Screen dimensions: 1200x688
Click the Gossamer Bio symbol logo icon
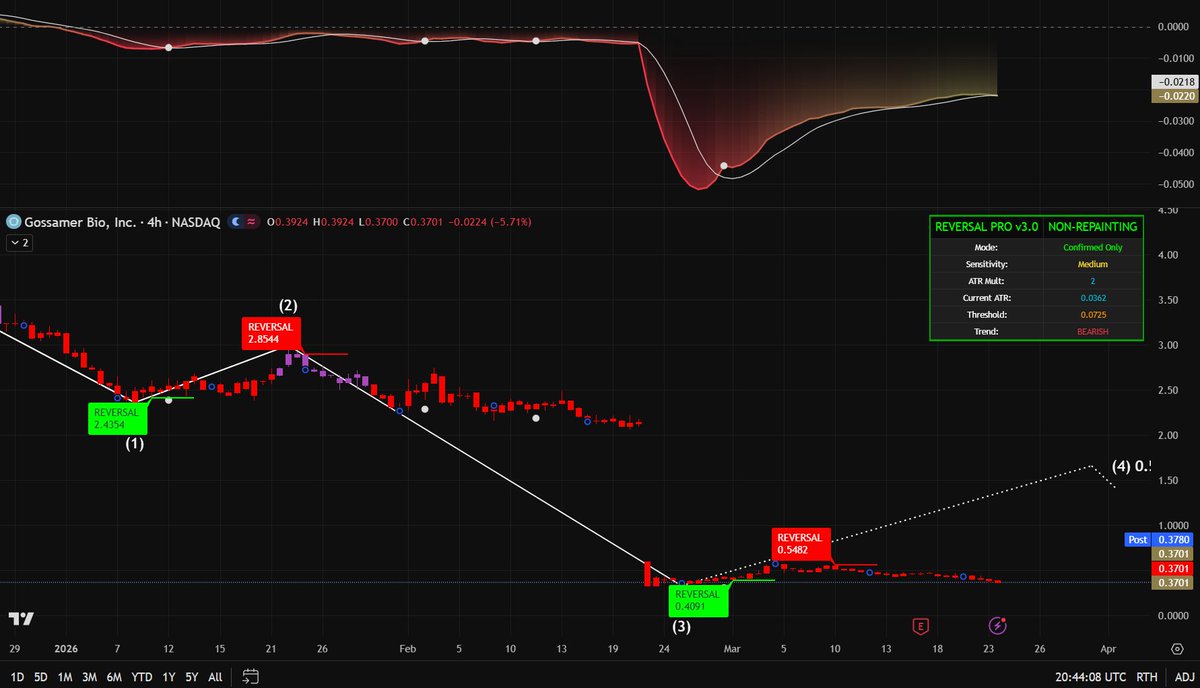14,221
